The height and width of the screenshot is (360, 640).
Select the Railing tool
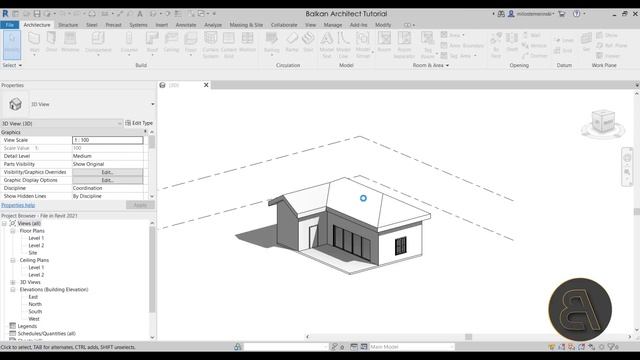click(x=271, y=43)
